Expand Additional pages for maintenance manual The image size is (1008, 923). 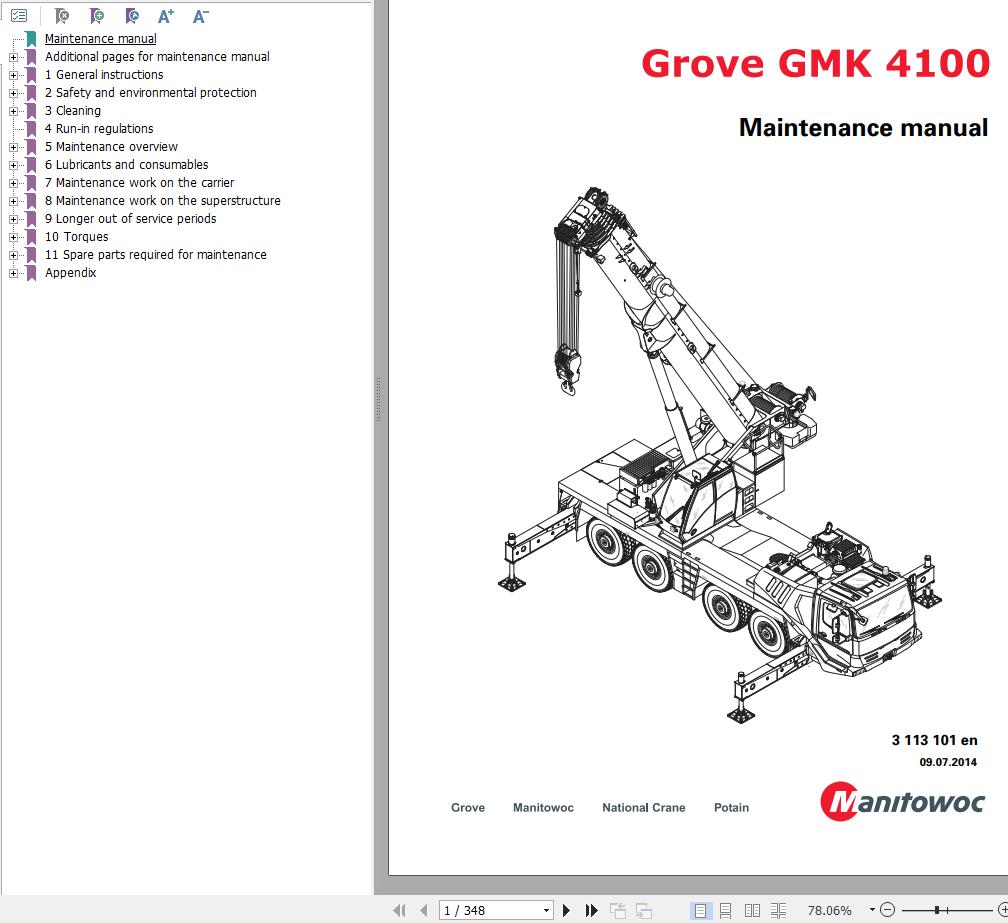[x=13, y=57]
